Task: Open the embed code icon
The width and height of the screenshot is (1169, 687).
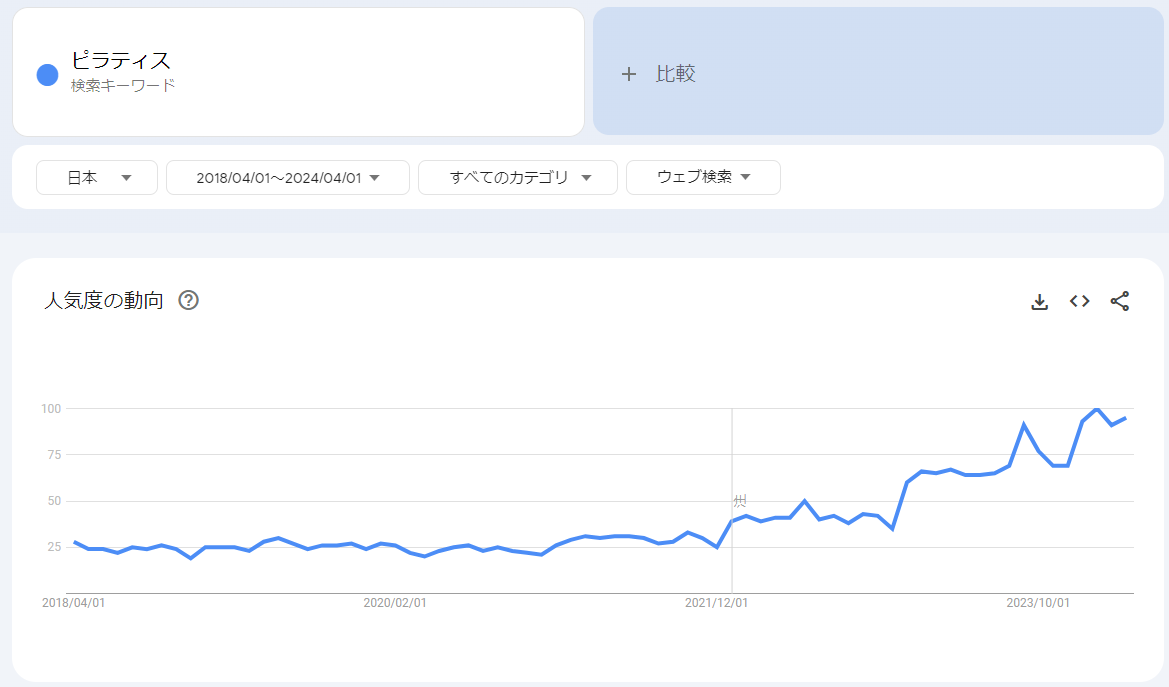Action: coord(1079,301)
